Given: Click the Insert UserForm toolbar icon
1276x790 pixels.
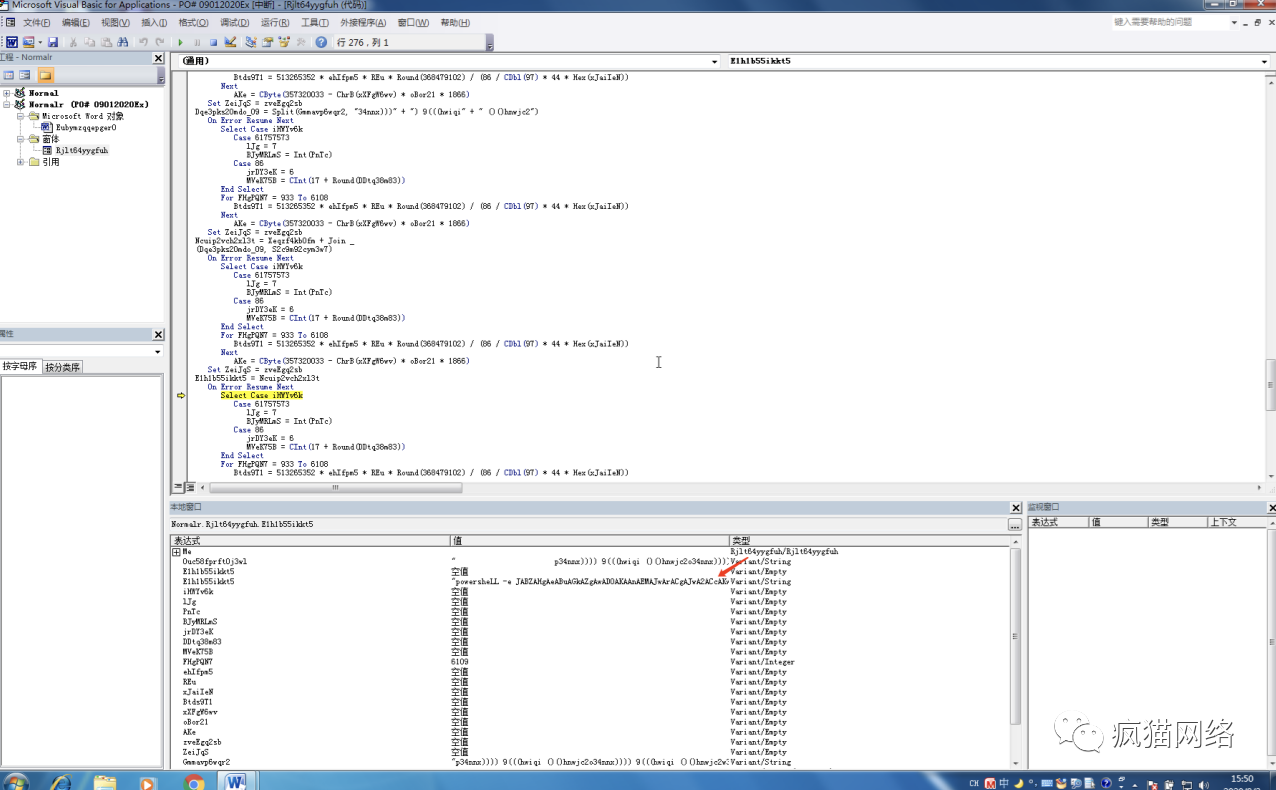Looking at the screenshot, I should click(28, 42).
